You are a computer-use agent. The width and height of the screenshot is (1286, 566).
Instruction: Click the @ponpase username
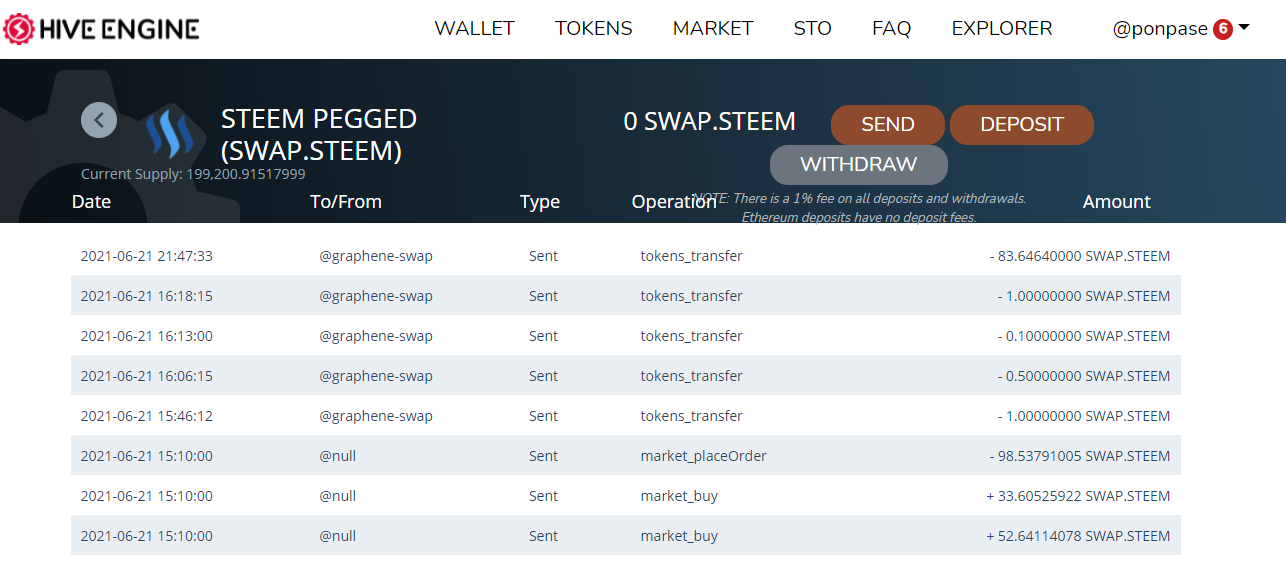[x=1160, y=29]
